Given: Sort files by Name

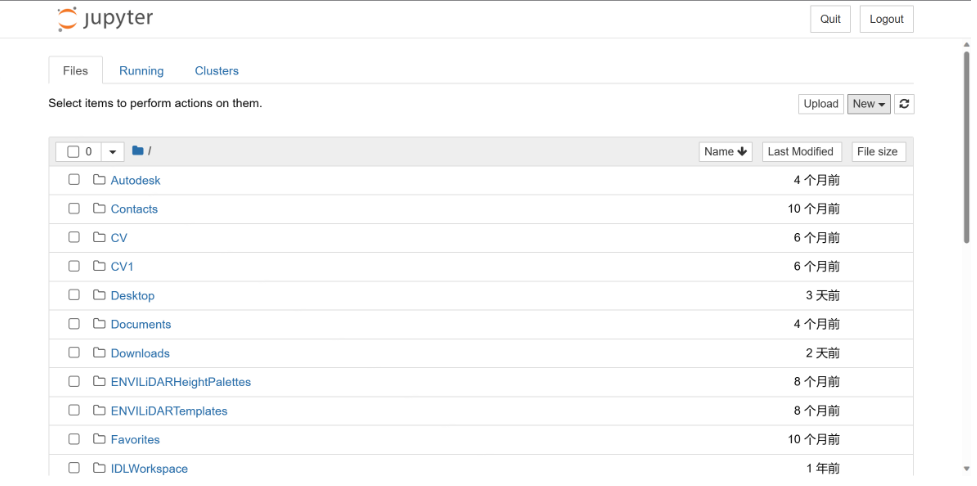Looking at the screenshot, I should 725,152.
